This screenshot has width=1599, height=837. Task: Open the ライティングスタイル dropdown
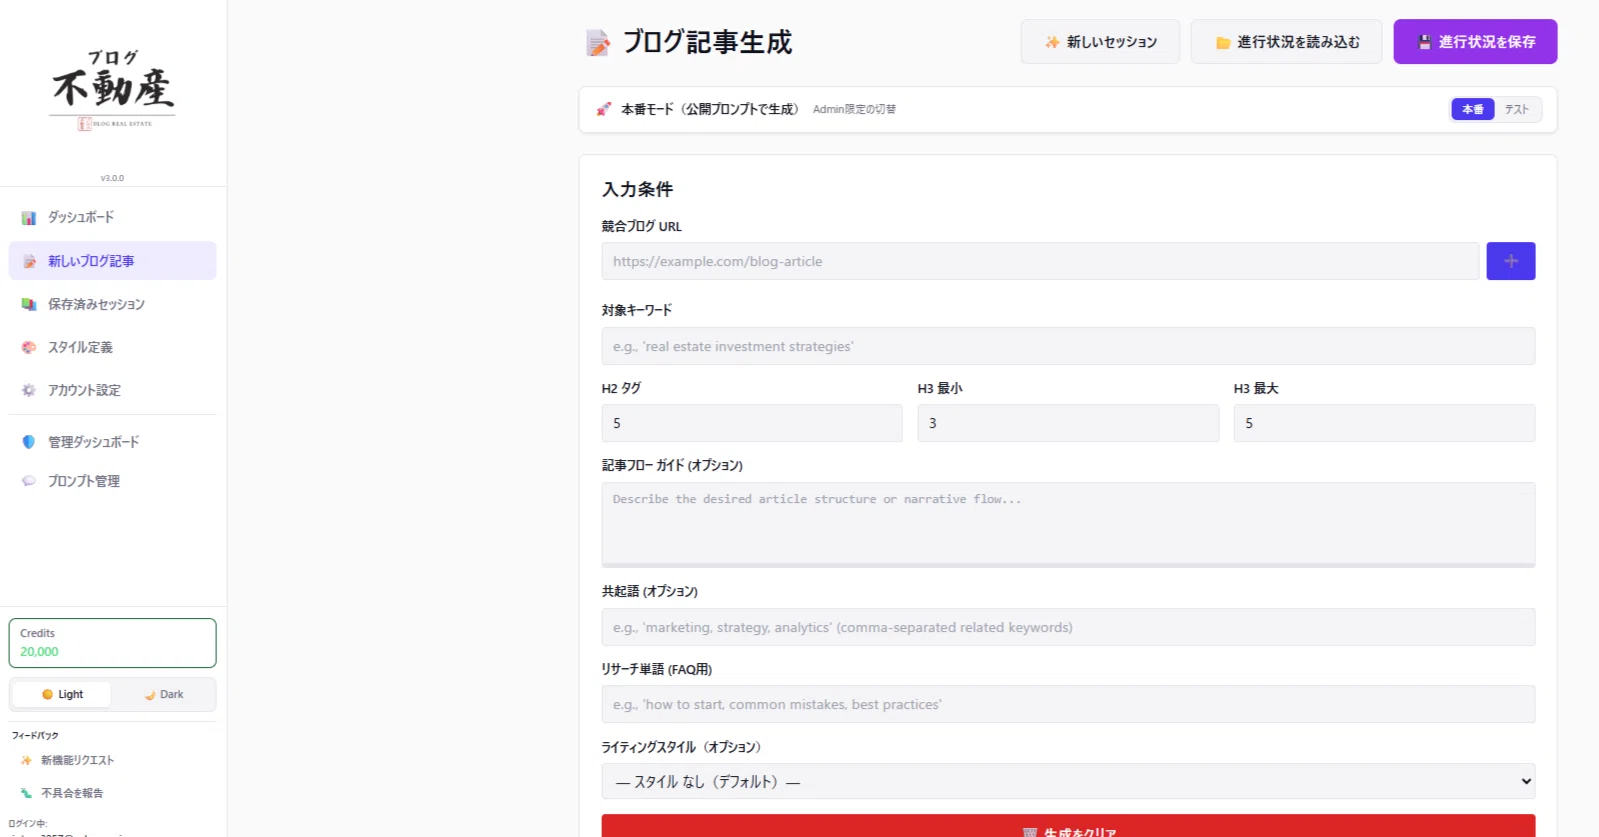(x=1068, y=781)
